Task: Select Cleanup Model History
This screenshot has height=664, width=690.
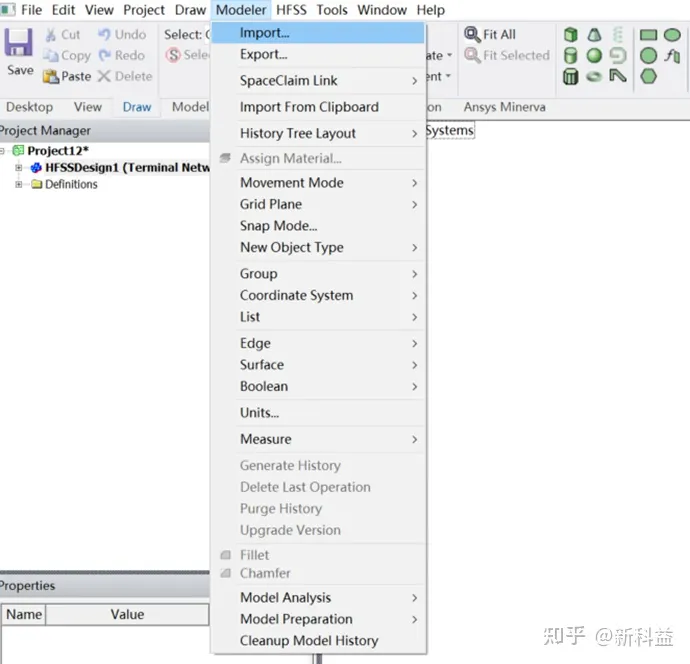Action: [319, 641]
